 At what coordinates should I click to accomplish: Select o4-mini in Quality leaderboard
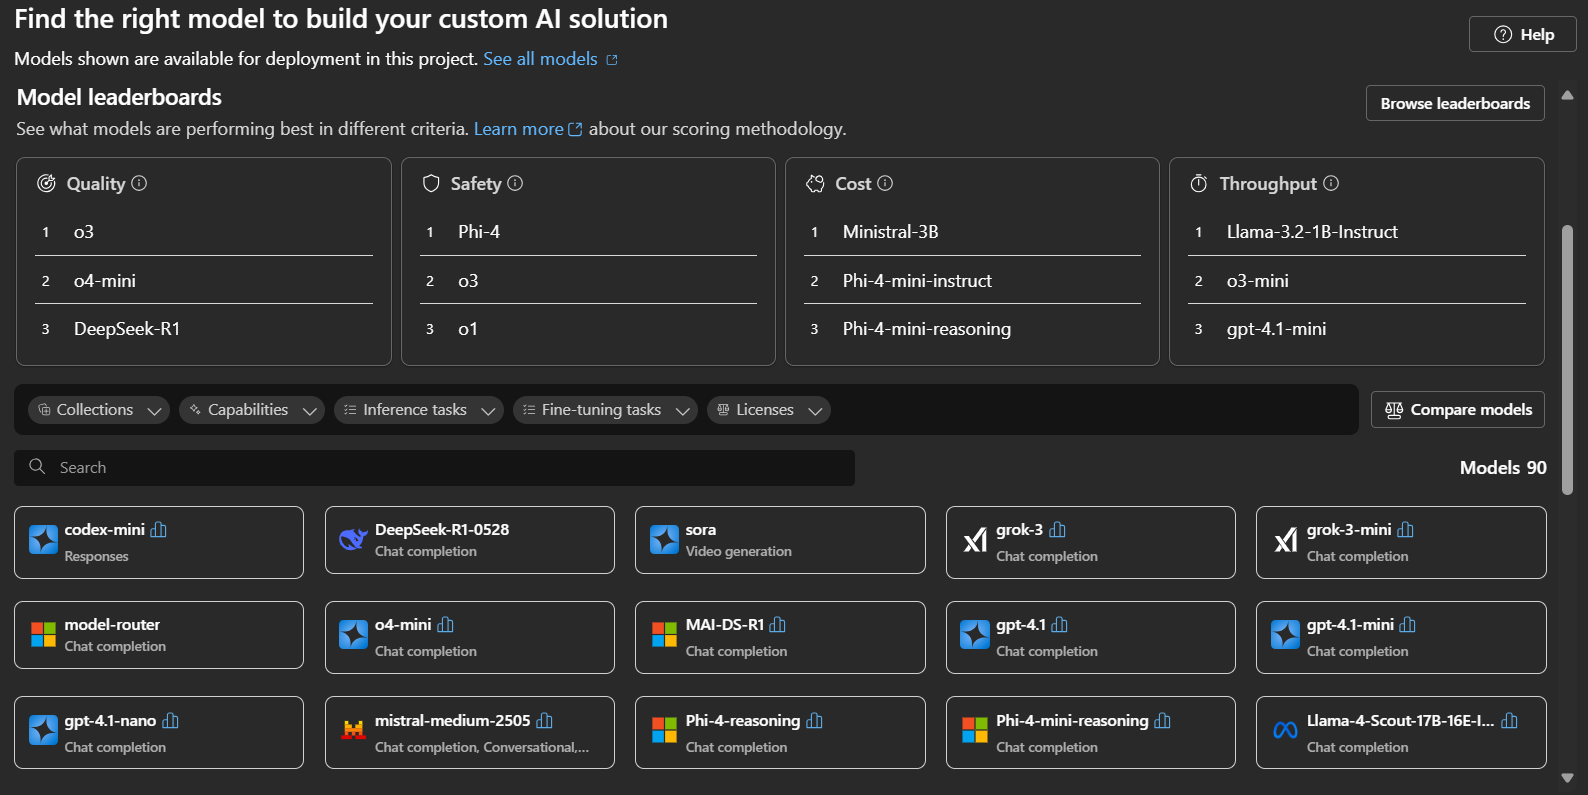[105, 281]
